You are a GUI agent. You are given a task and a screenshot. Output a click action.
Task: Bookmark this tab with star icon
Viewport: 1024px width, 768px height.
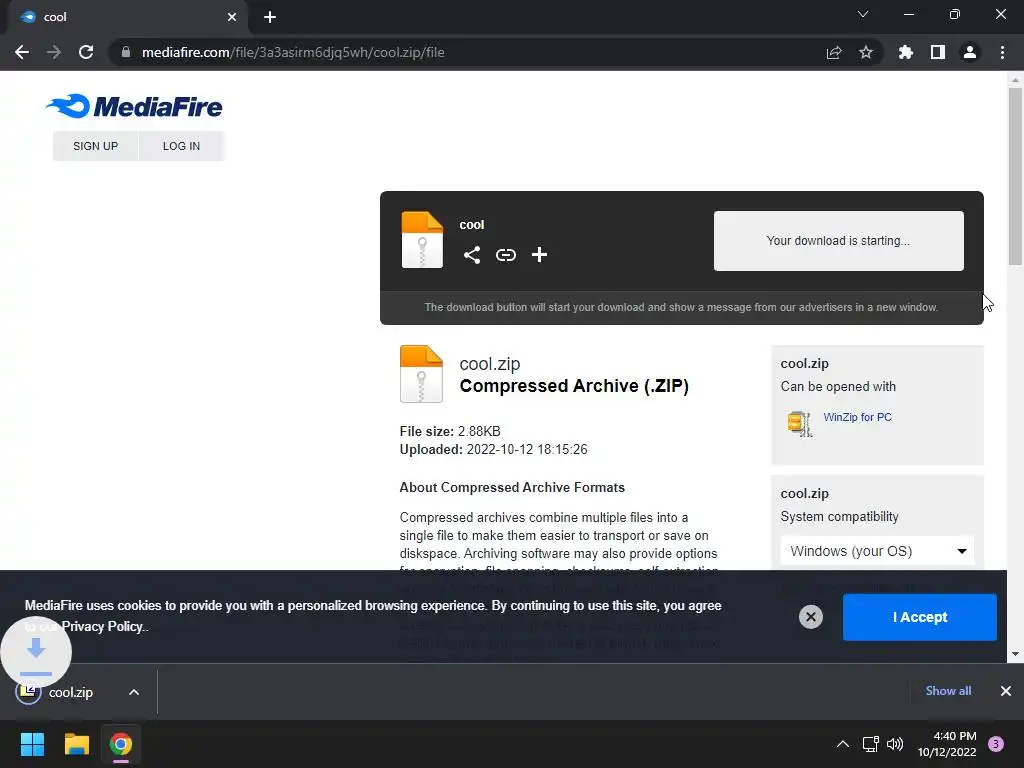[x=866, y=52]
